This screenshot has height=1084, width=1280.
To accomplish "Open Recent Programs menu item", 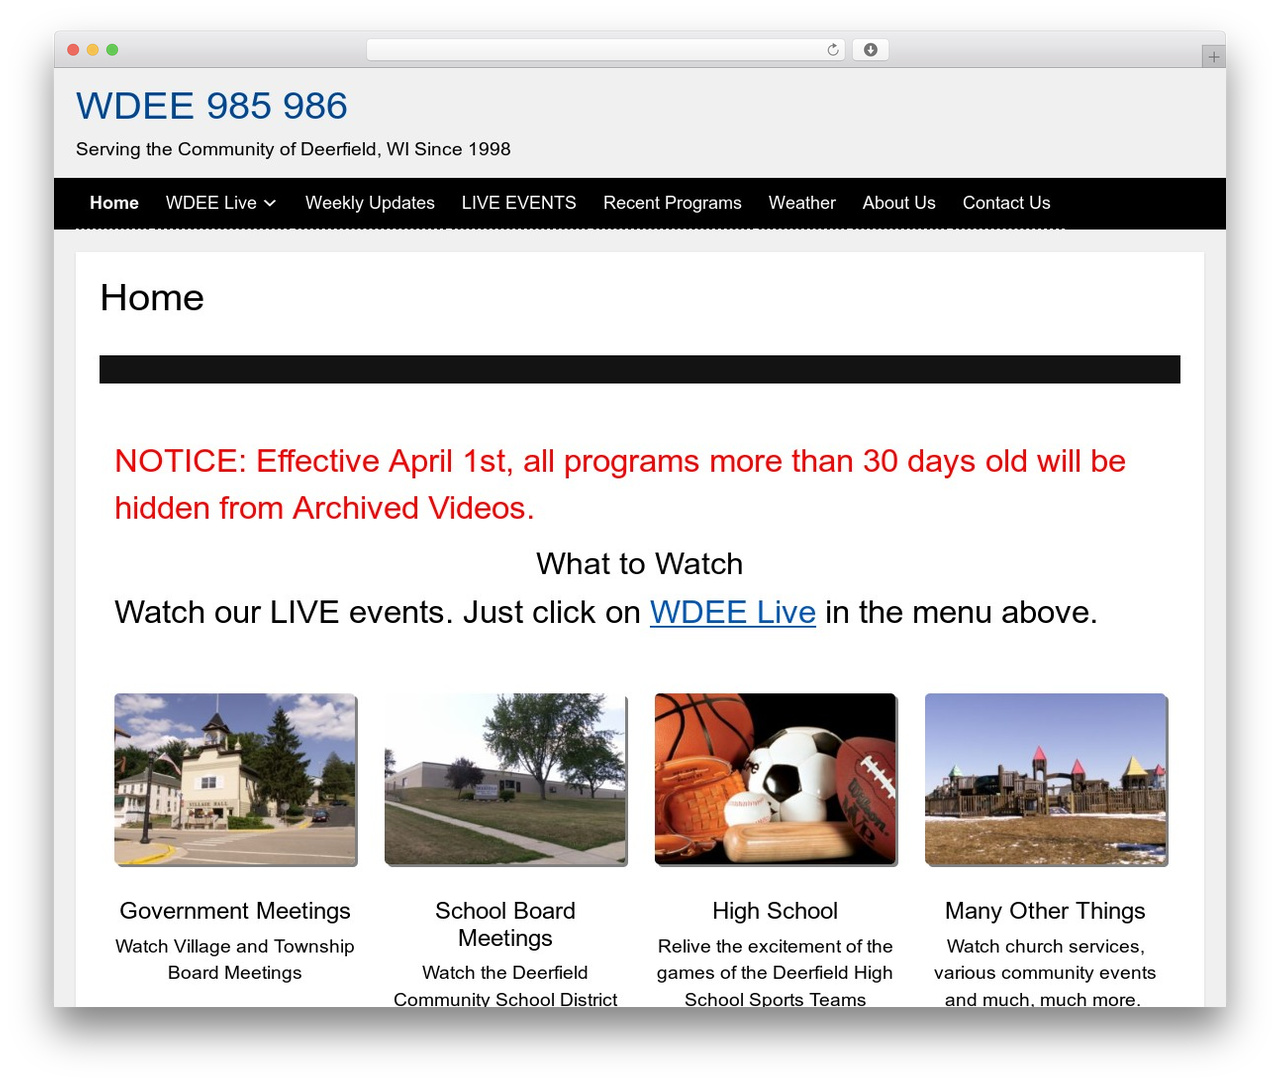I will [x=672, y=203].
